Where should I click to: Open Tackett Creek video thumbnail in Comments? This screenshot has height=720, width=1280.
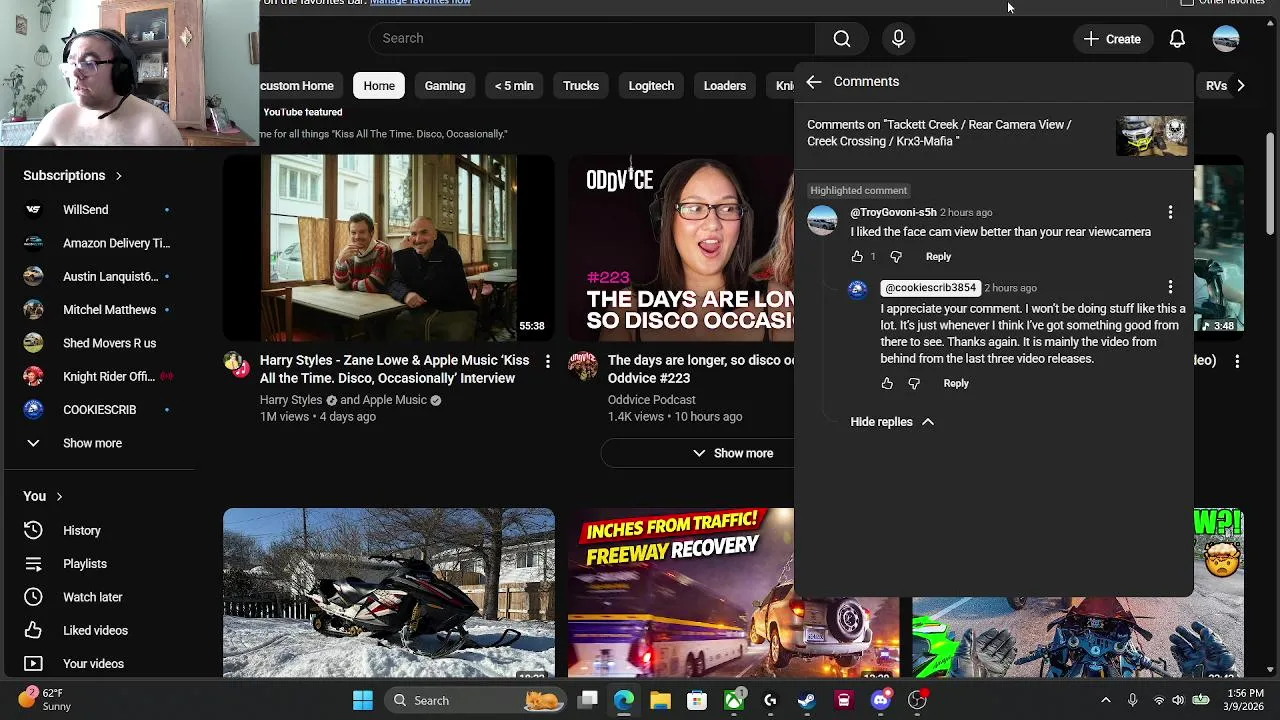point(1151,136)
